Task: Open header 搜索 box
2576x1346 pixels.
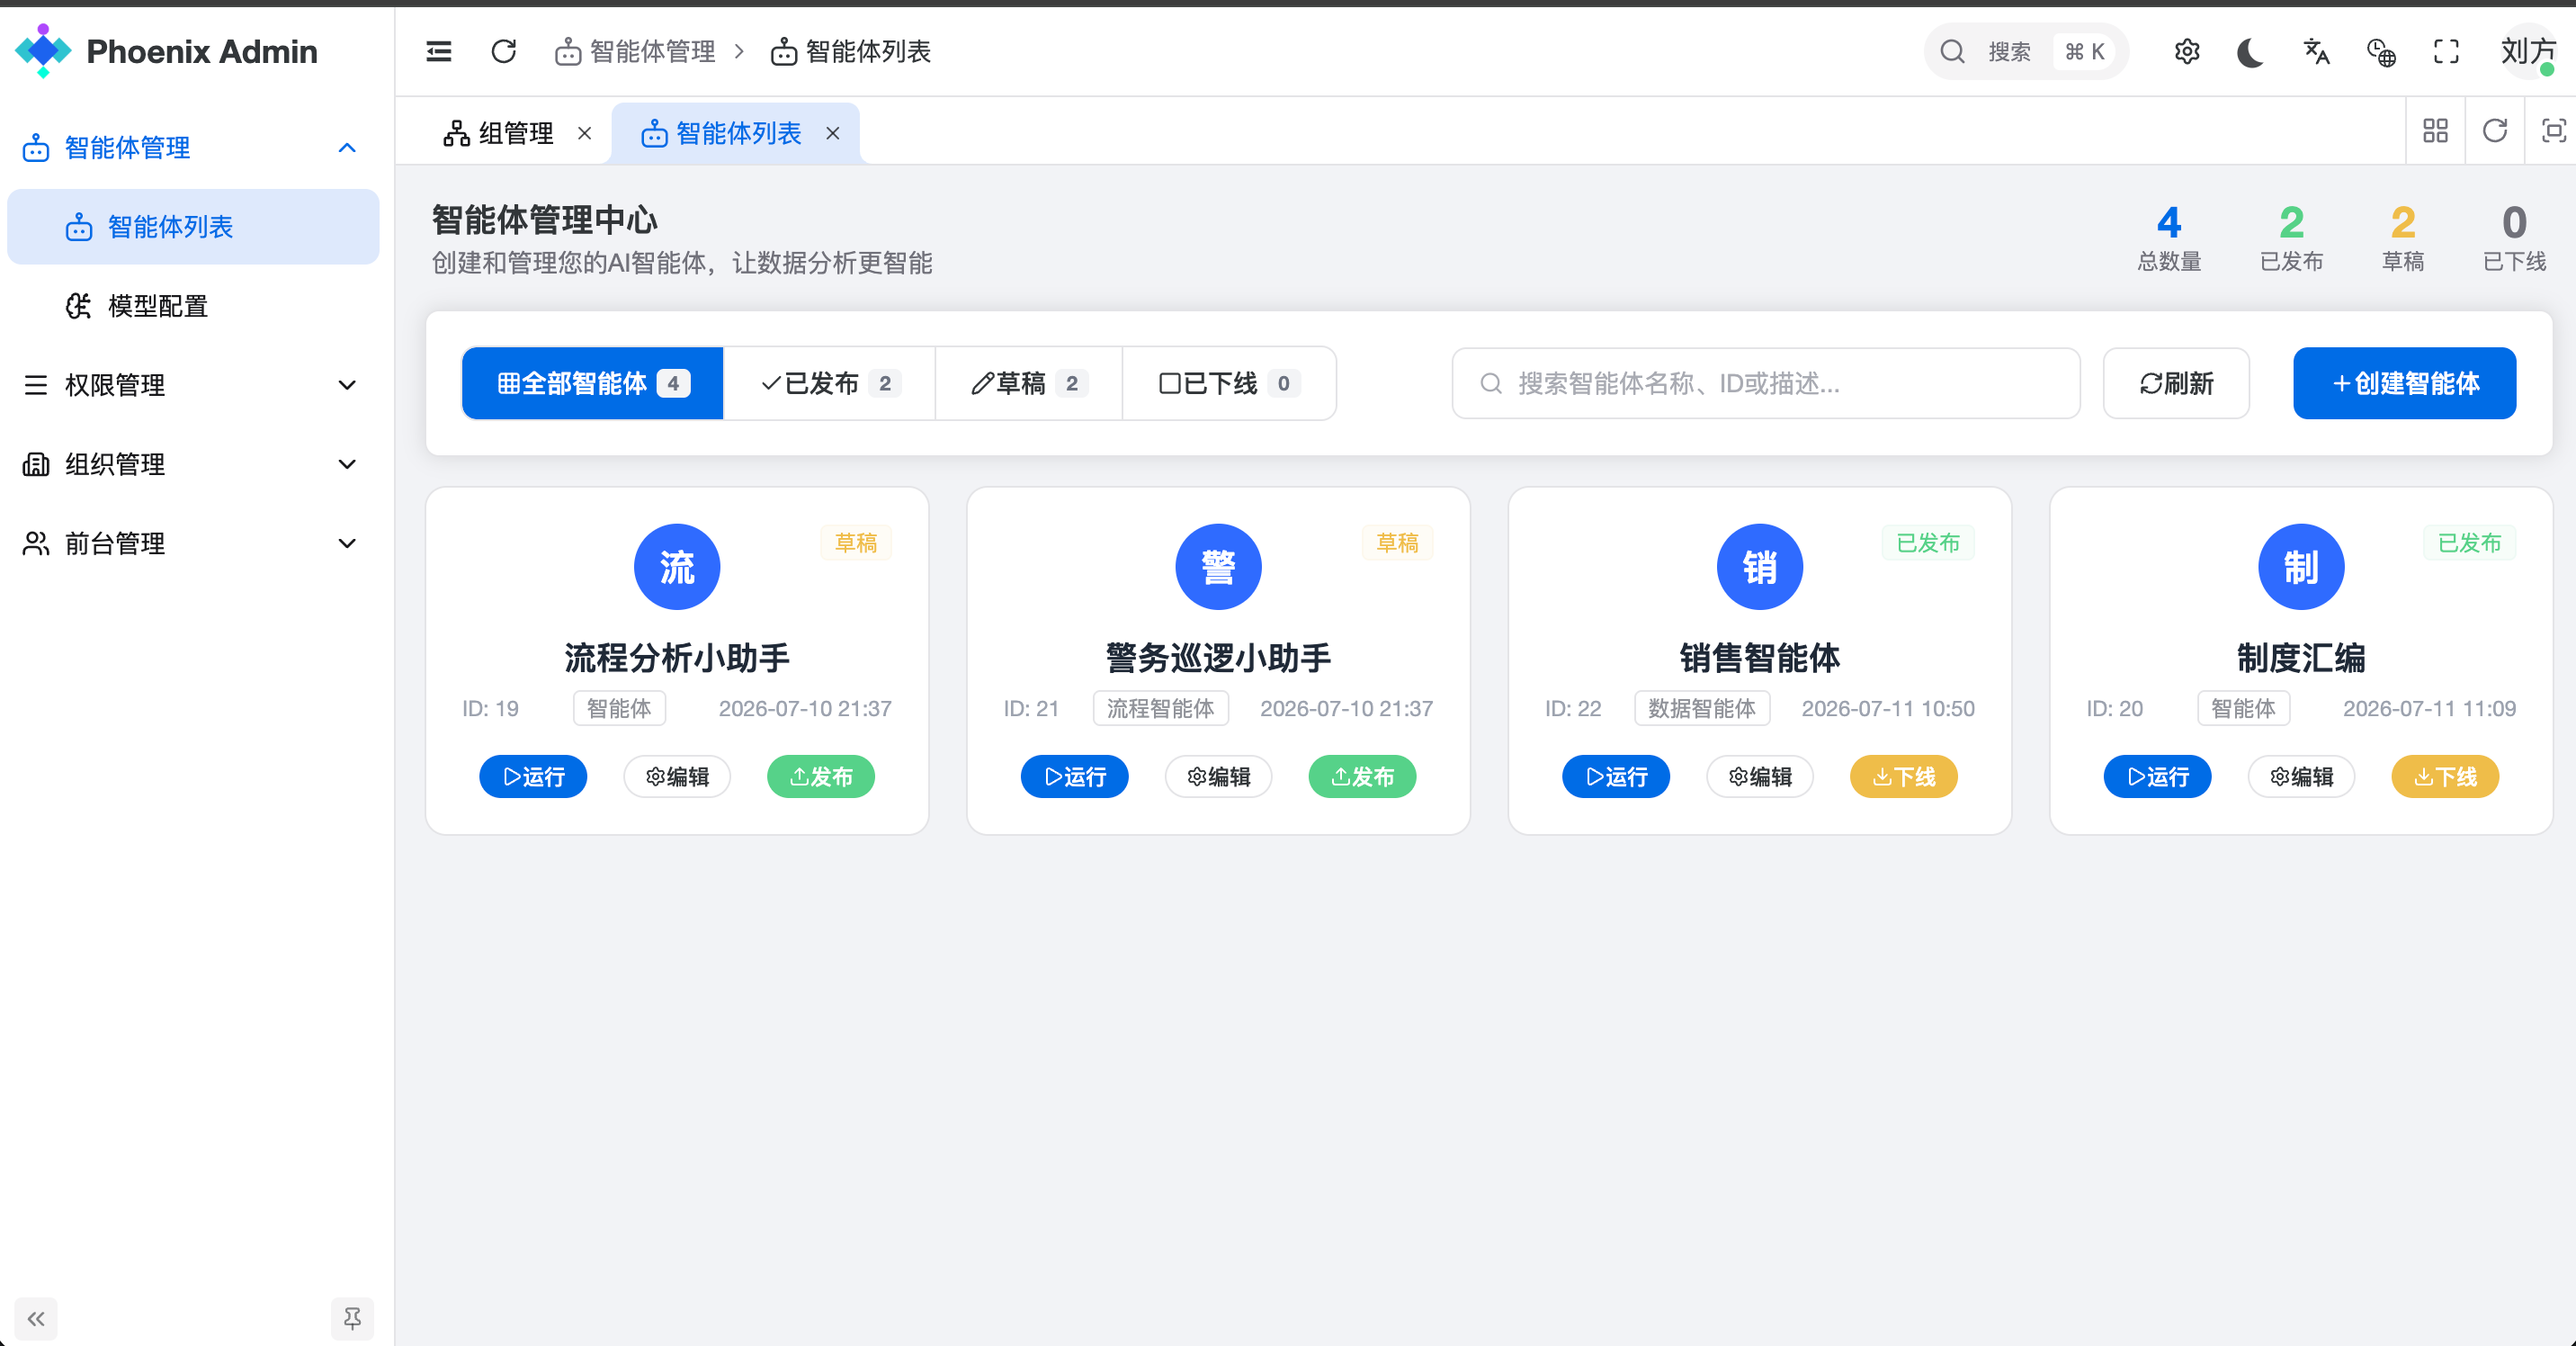Action: (2026, 51)
